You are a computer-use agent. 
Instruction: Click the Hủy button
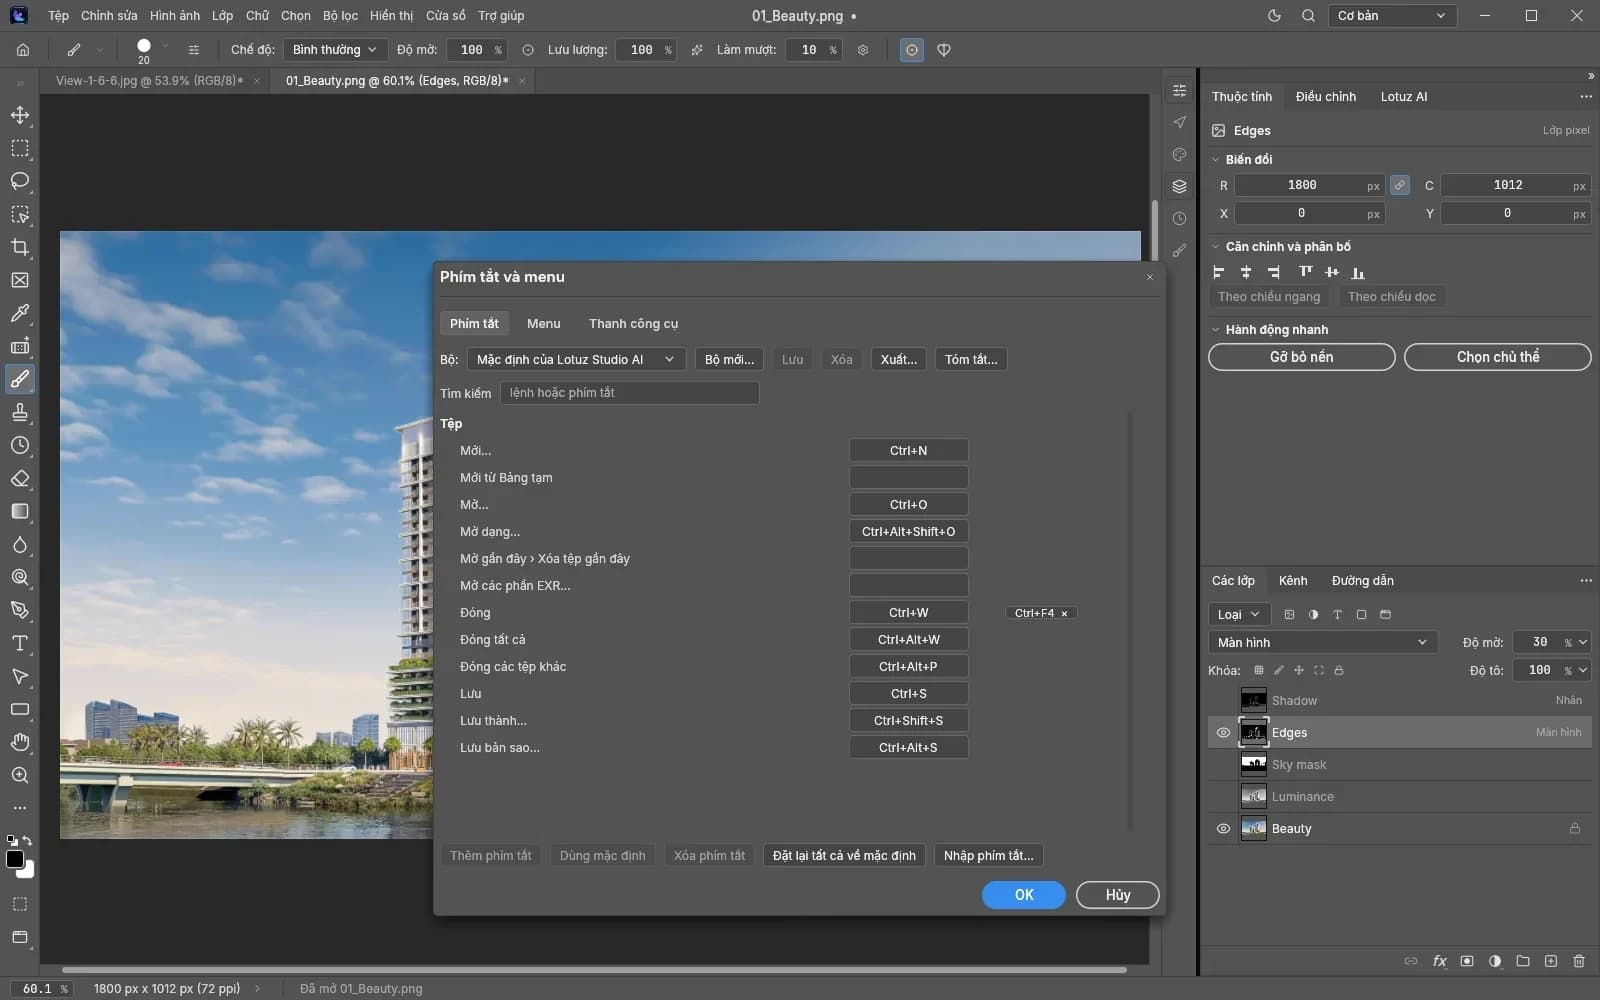click(1118, 895)
